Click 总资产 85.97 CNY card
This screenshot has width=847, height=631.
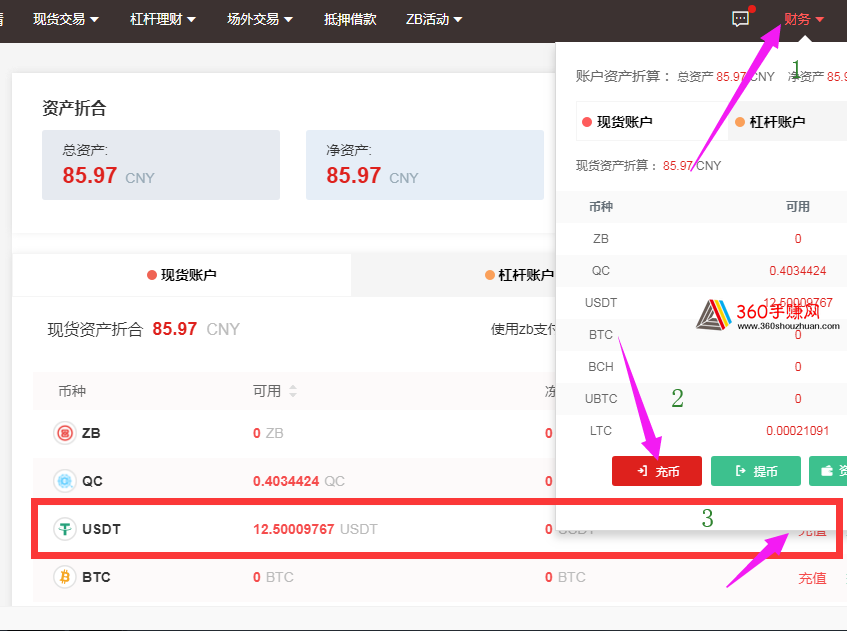pos(161,165)
